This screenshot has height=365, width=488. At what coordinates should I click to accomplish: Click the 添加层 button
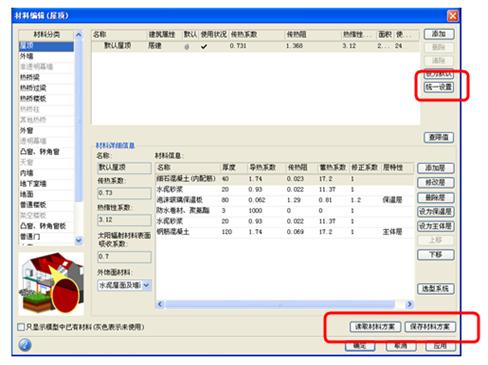tap(435, 168)
